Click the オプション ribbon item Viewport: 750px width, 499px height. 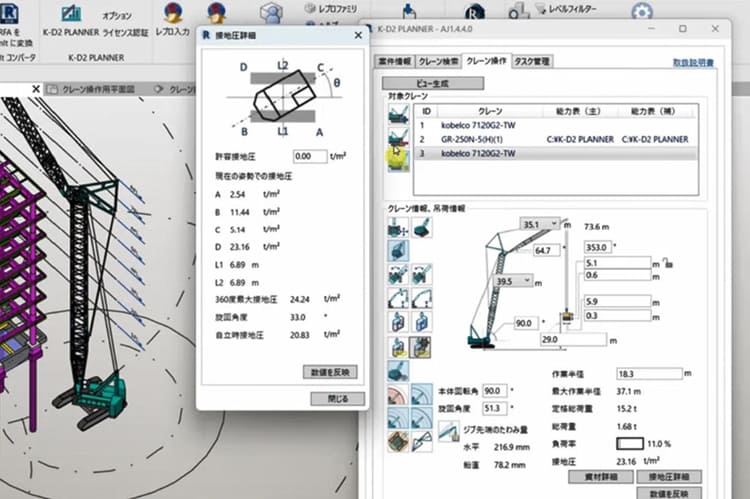[x=117, y=17]
